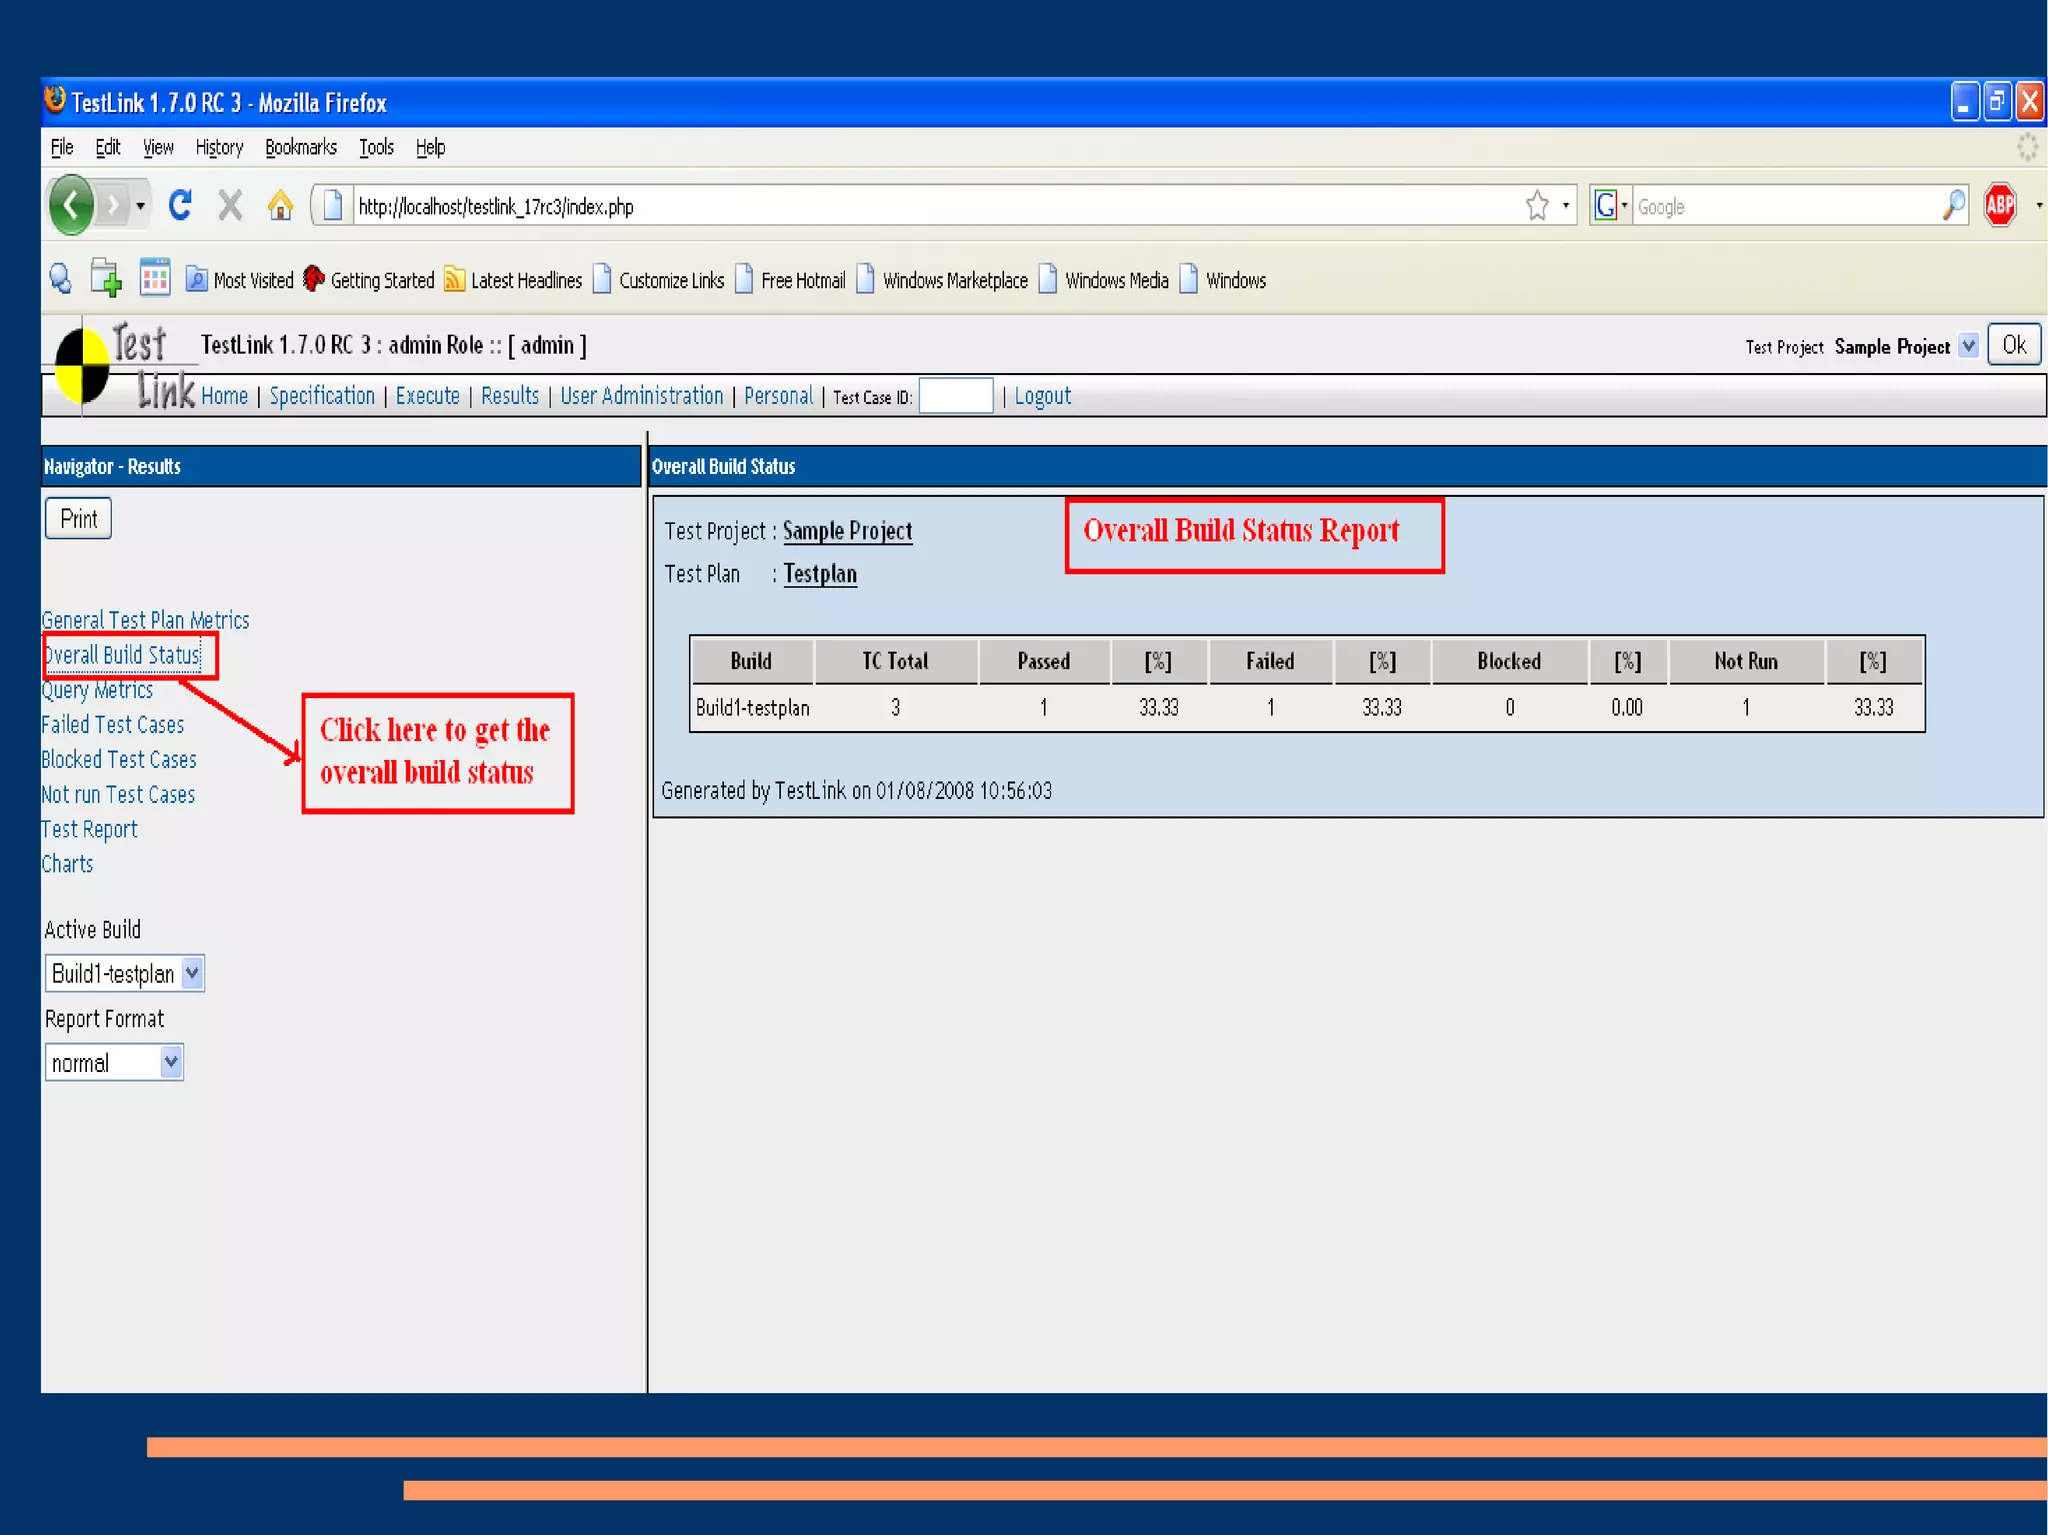Click the TestLink logo

click(125, 368)
